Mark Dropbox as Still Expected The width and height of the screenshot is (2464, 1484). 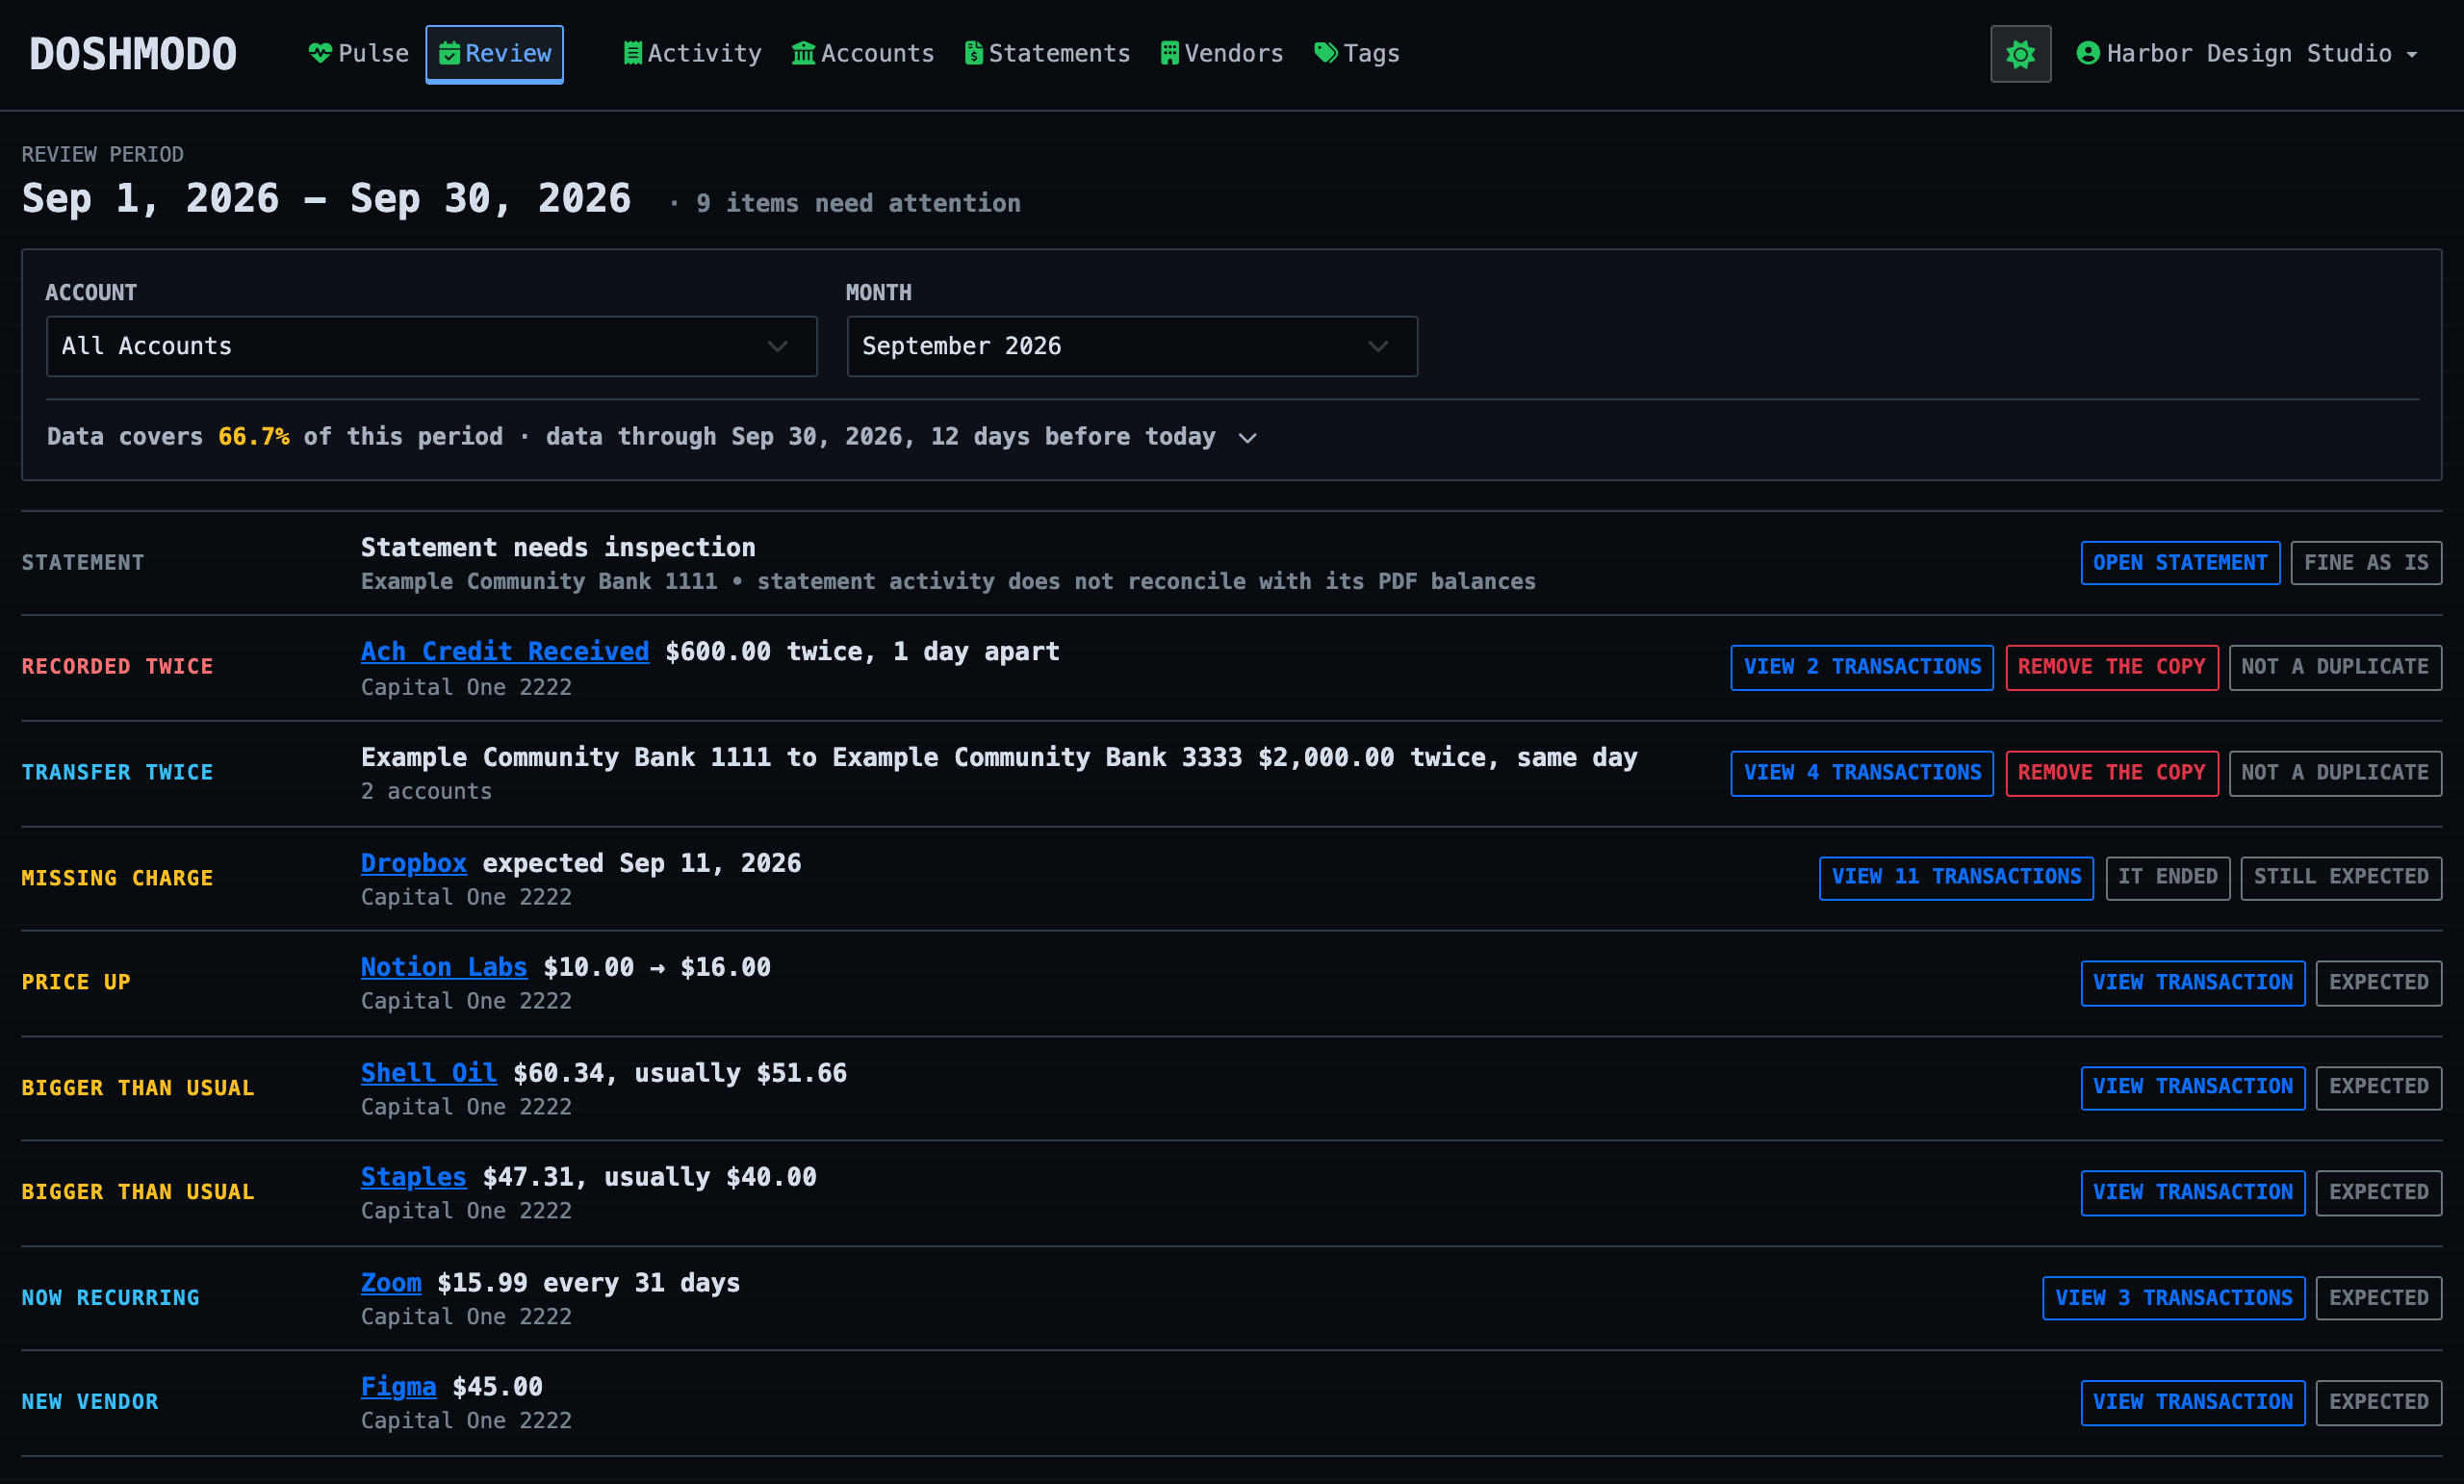(x=2341, y=877)
